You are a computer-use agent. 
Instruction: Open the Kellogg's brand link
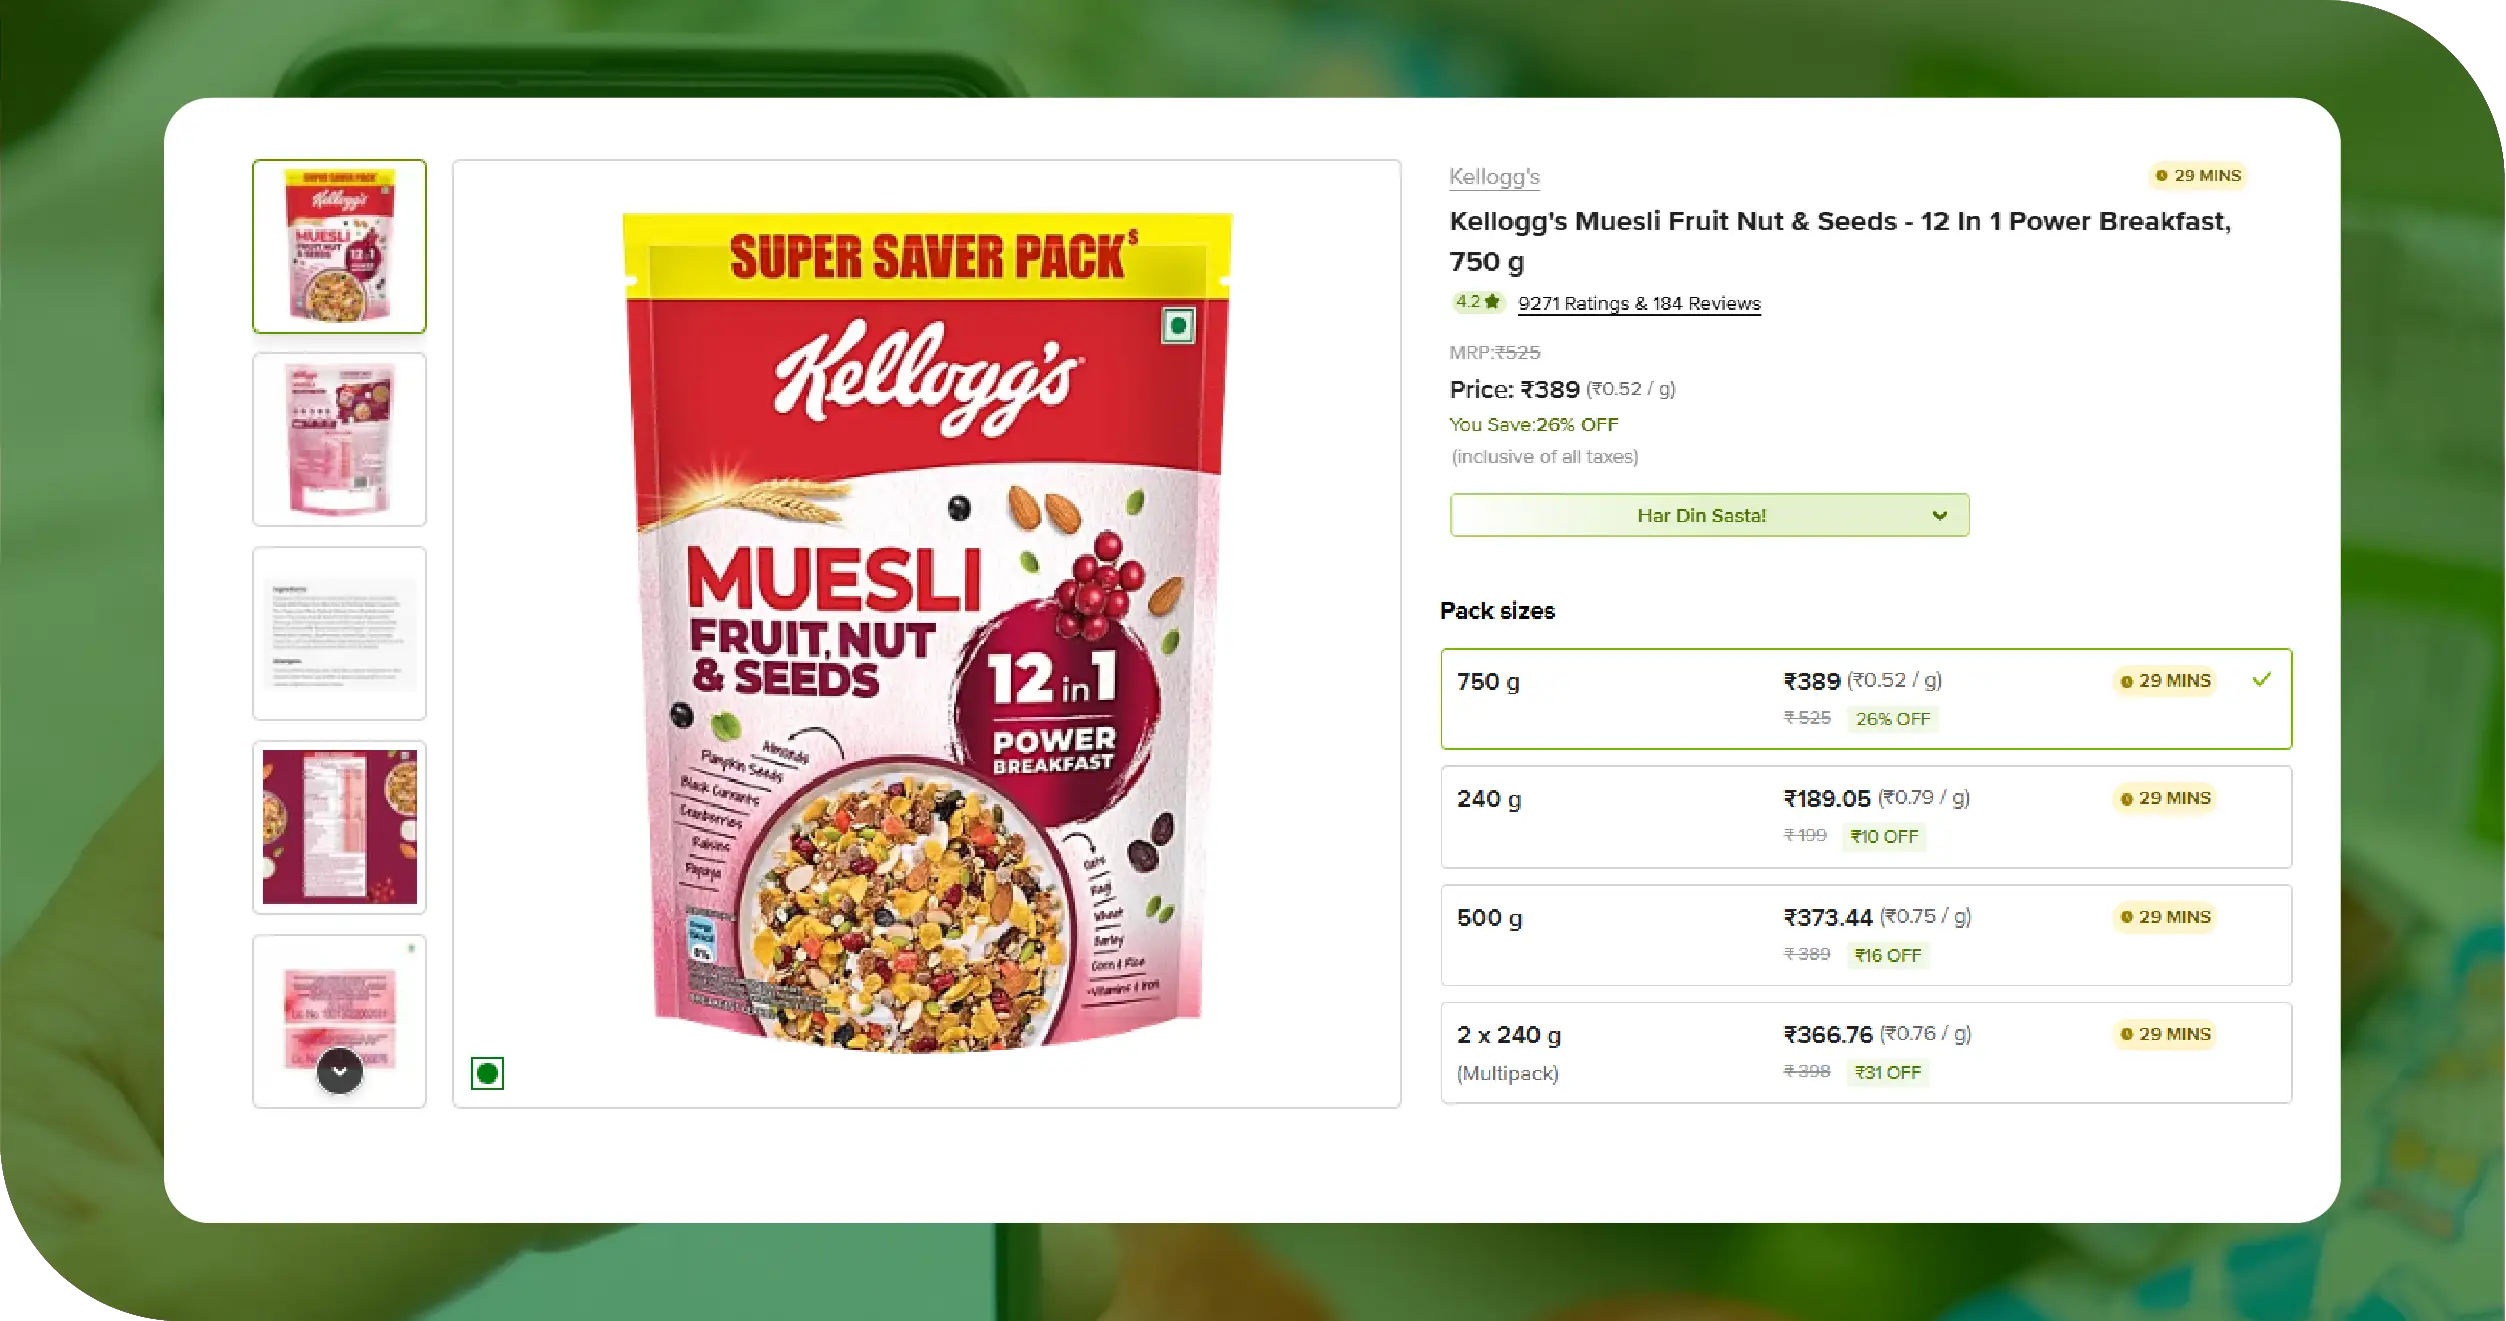[x=1494, y=177]
